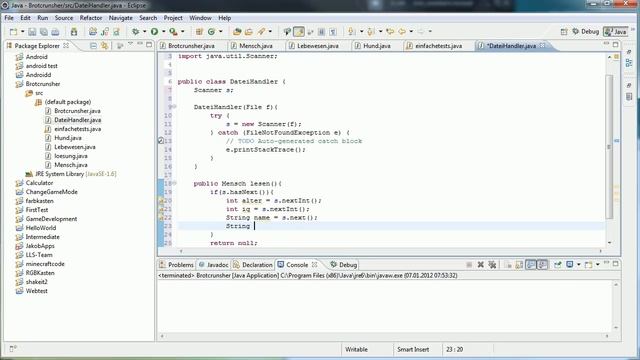Viewport: 640px width, 360px height.
Task: Click Collapse All in Package Explorer
Action: [93, 46]
